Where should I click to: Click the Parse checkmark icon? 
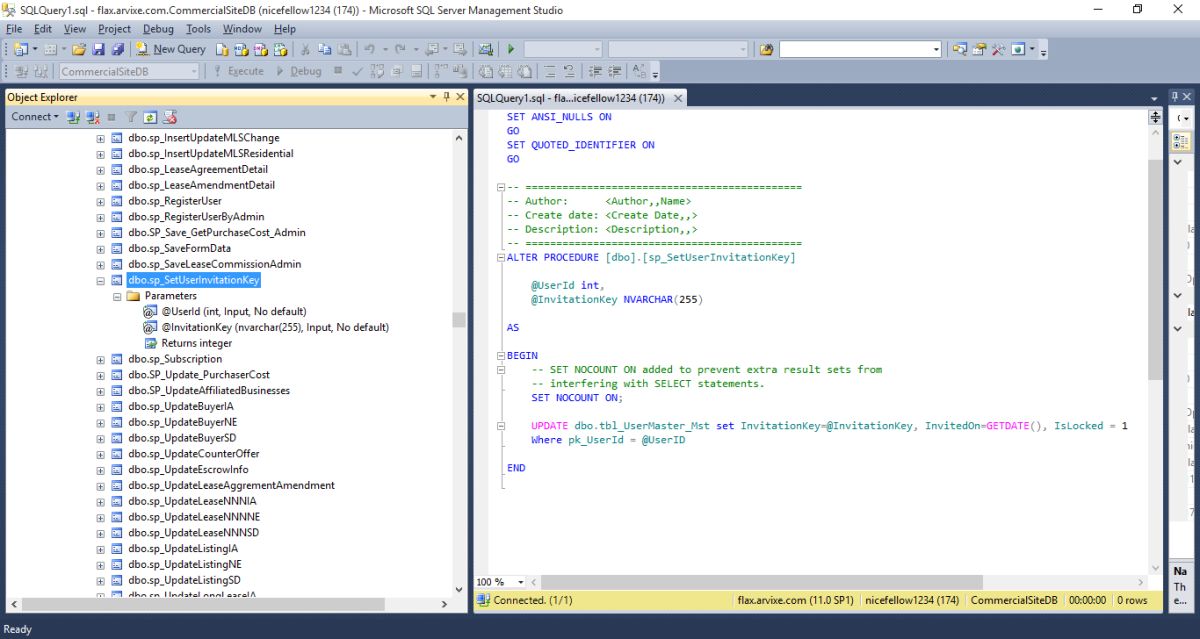(357, 71)
